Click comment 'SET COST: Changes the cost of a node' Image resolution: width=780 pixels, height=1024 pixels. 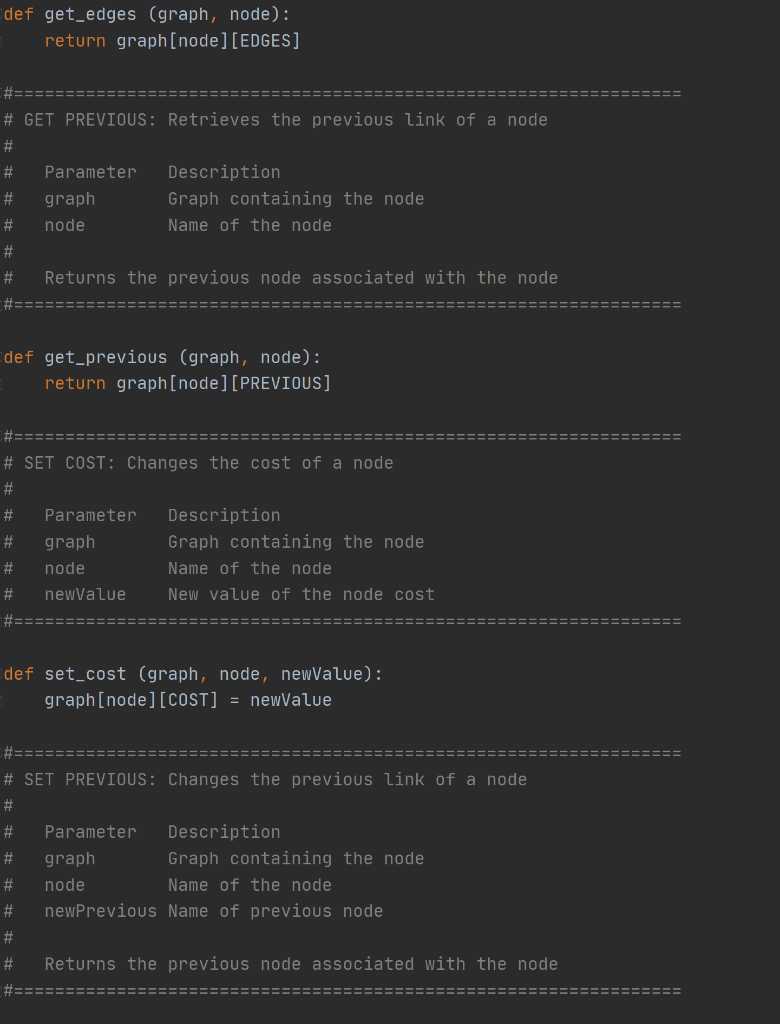click(x=199, y=463)
